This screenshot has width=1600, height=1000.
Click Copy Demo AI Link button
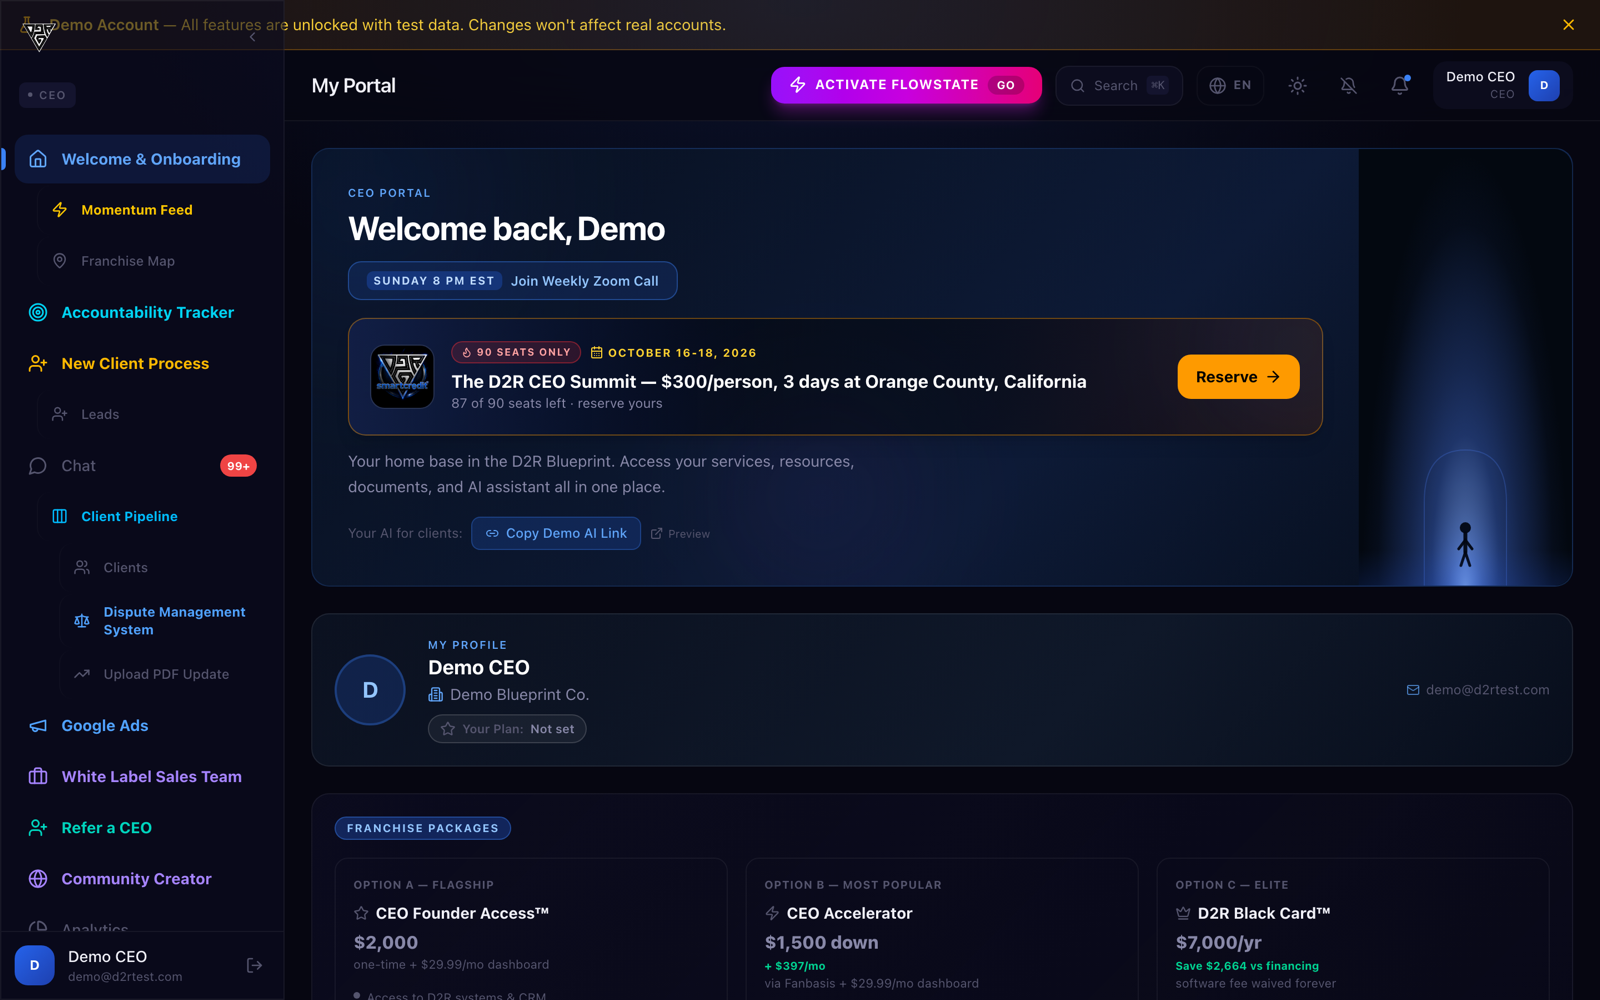(556, 533)
